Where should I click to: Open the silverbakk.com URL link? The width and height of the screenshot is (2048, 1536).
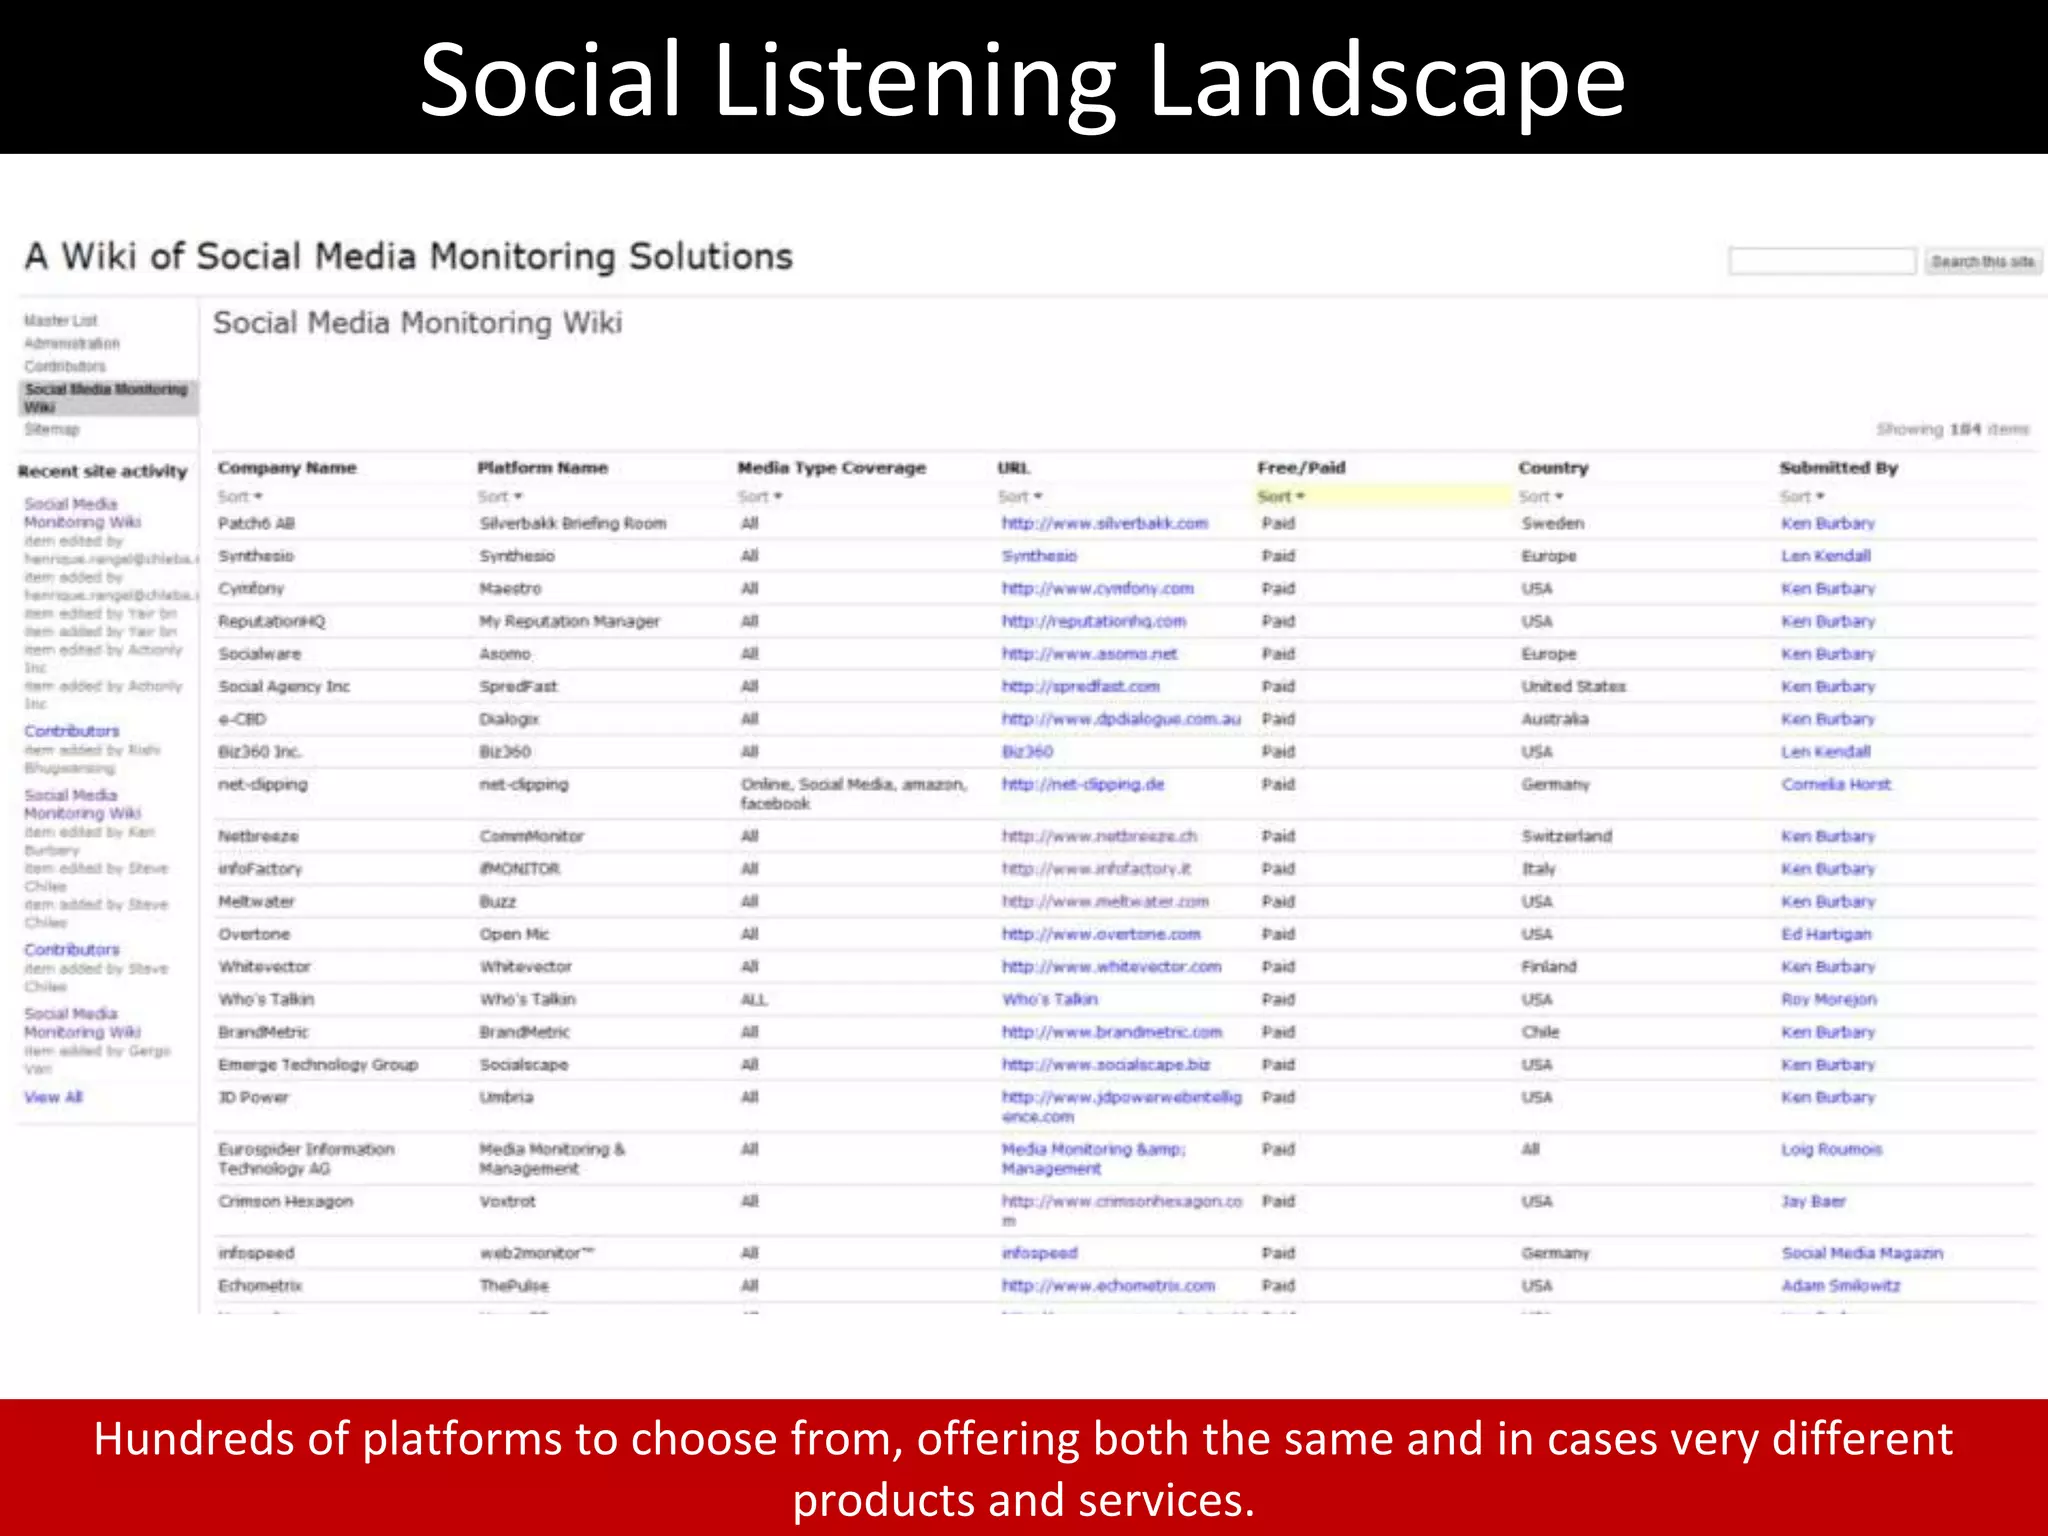pos(1105,523)
